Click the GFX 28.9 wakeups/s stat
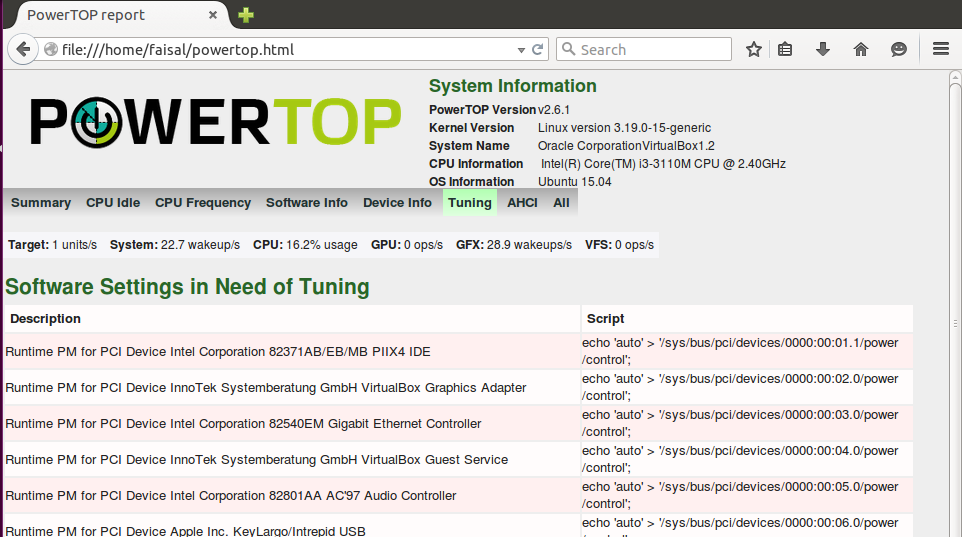962x537 pixels. 514,245
